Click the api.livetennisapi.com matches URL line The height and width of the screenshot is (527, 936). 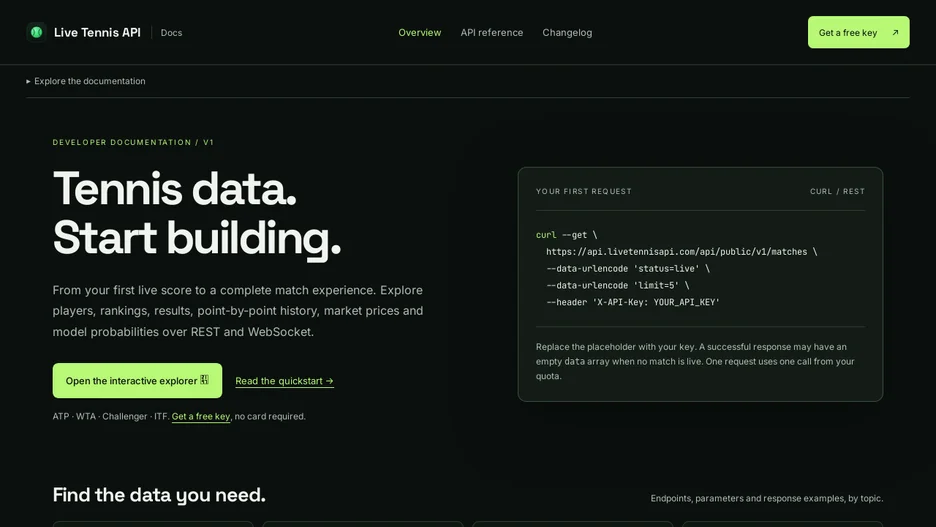pos(681,252)
